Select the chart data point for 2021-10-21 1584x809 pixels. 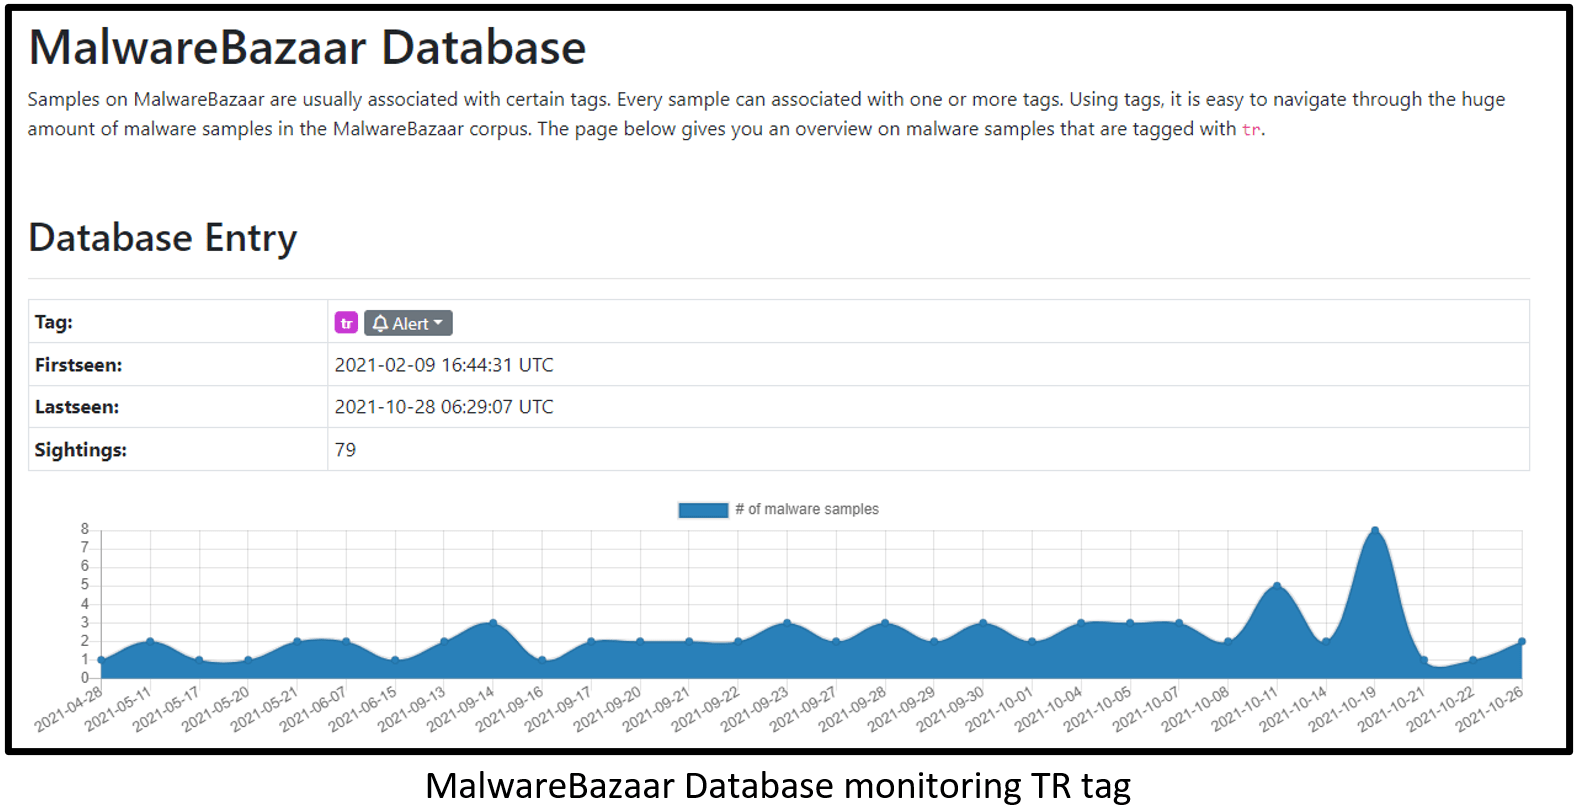(1424, 660)
